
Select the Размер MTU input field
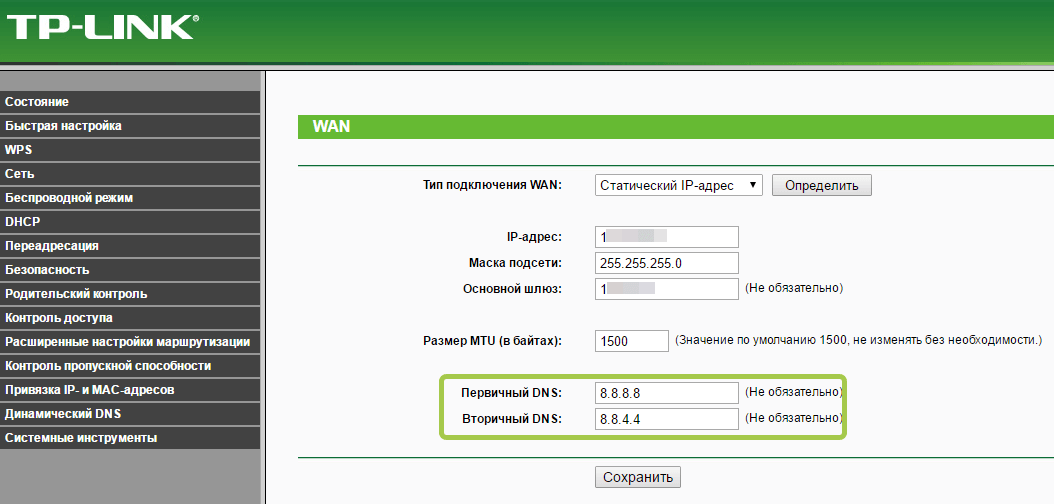tap(631, 341)
